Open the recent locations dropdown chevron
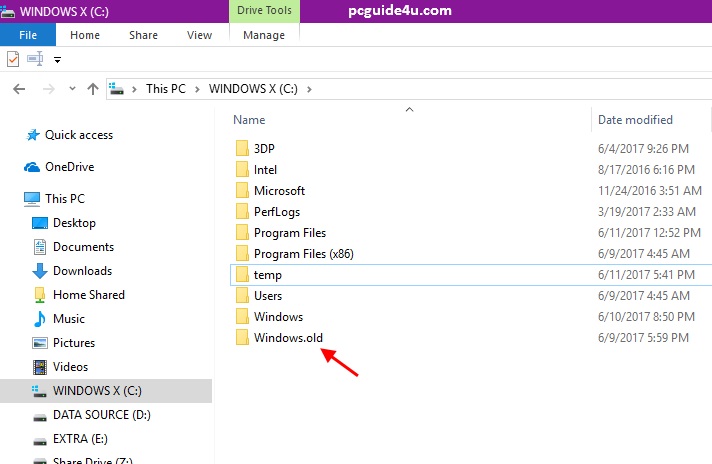The height and width of the screenshot is (464, 712). (x=70, y=89)
